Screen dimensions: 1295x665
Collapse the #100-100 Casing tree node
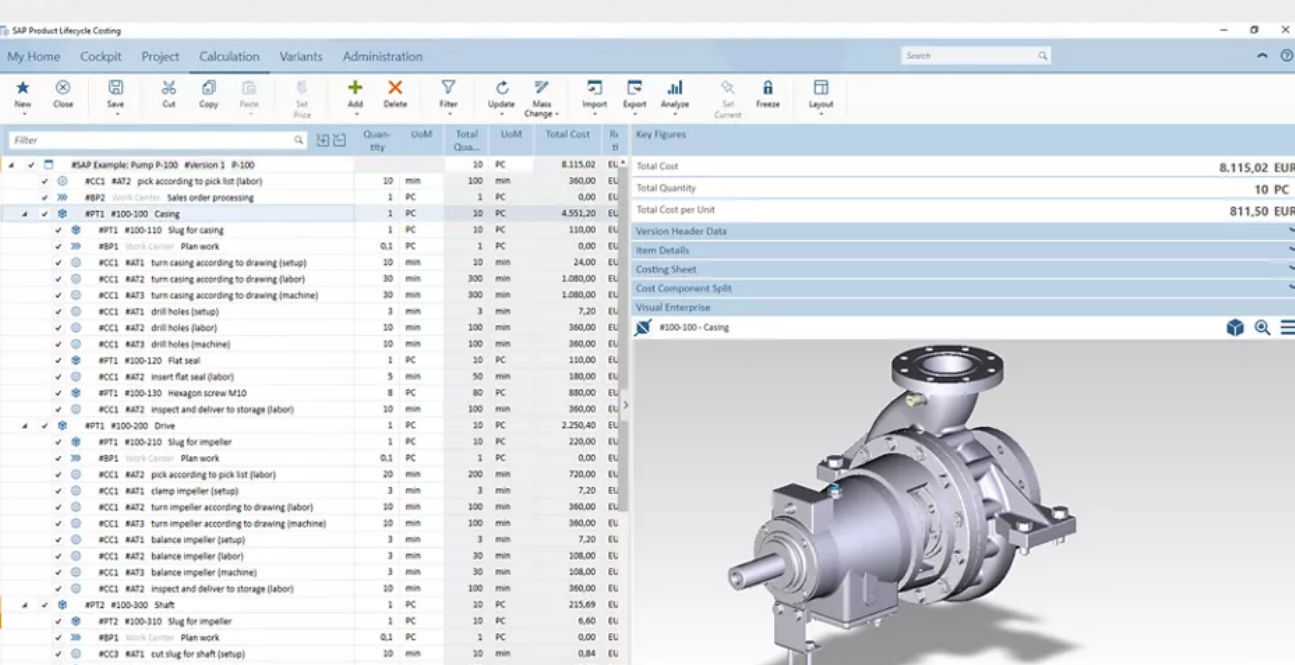tap(24, 214)
